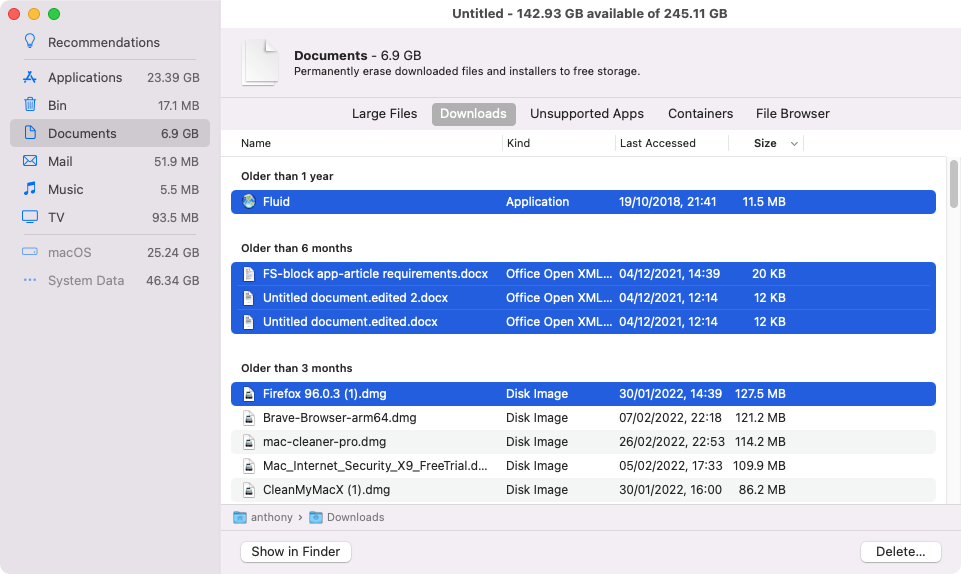Select Applications 23.39 GB in sidebar
Viewport: 961px width, 574px height.
[110, 77]
